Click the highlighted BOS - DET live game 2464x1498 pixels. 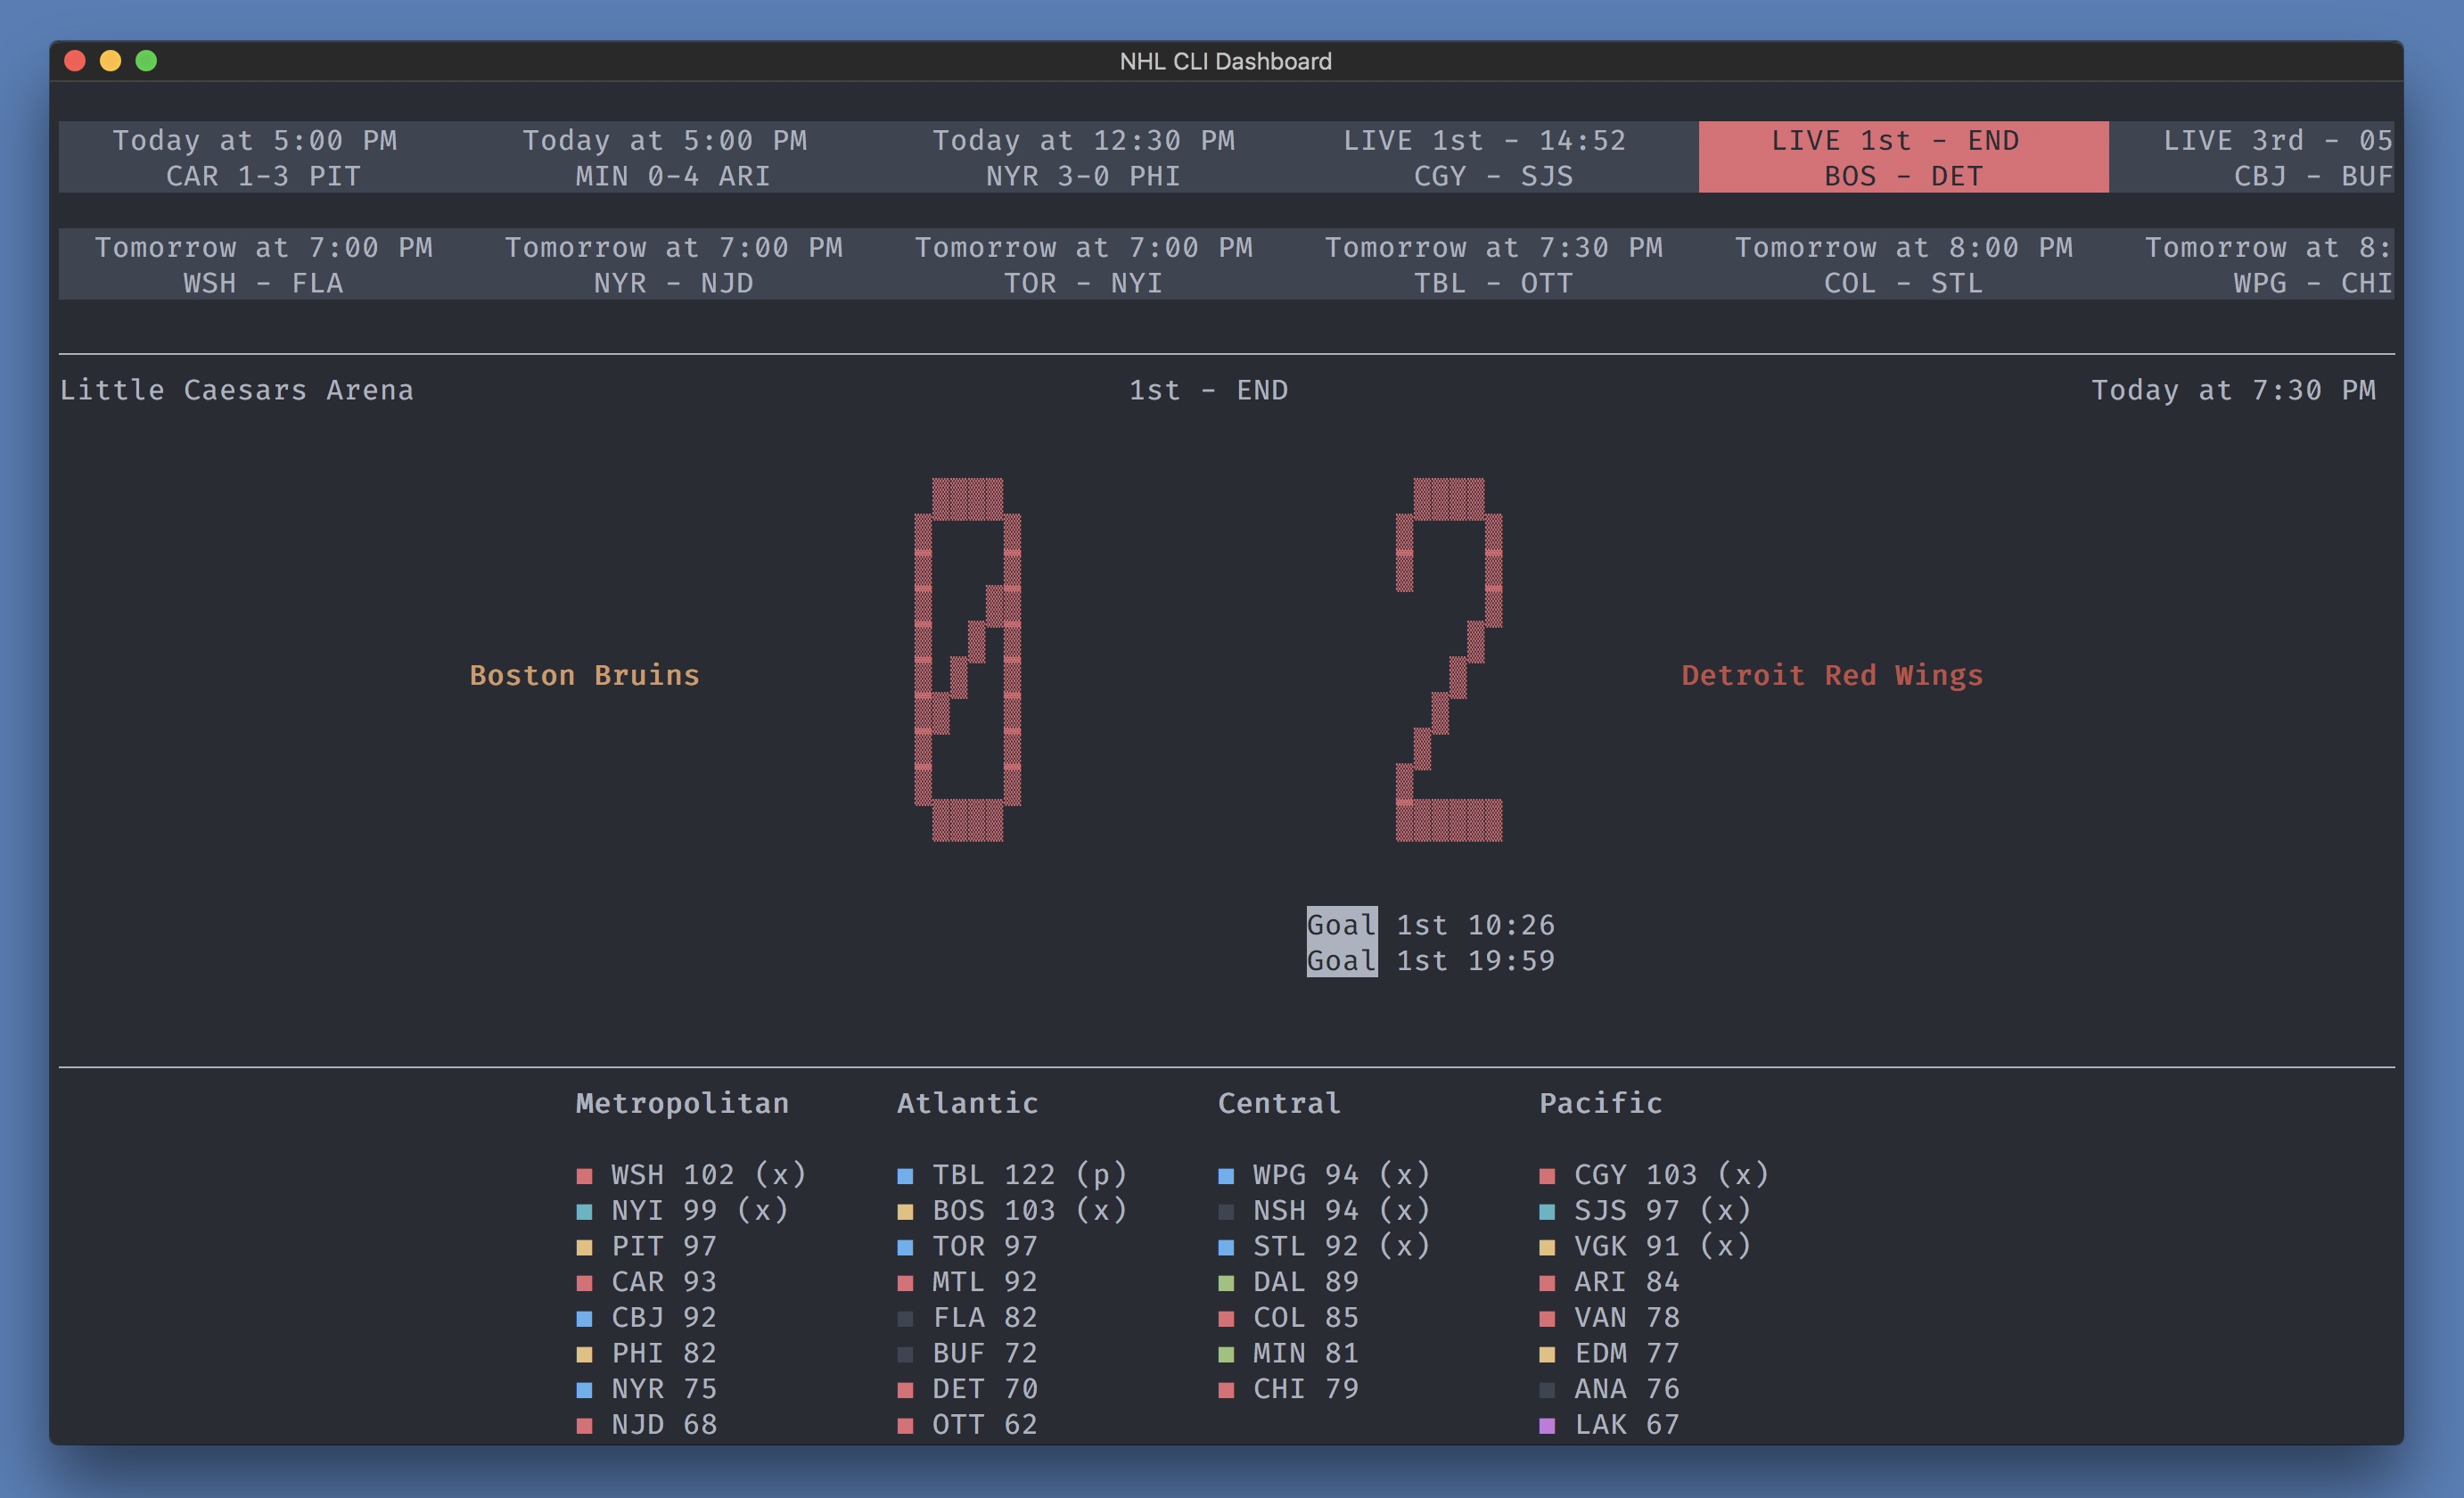1903,157
